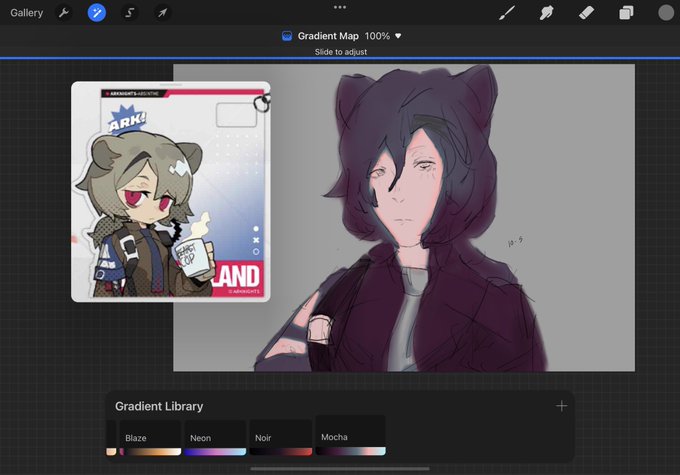Image resolution: width=680 pixels, height=475 pixels.
Task: Select the Brush tool
Action: (507, 13)
